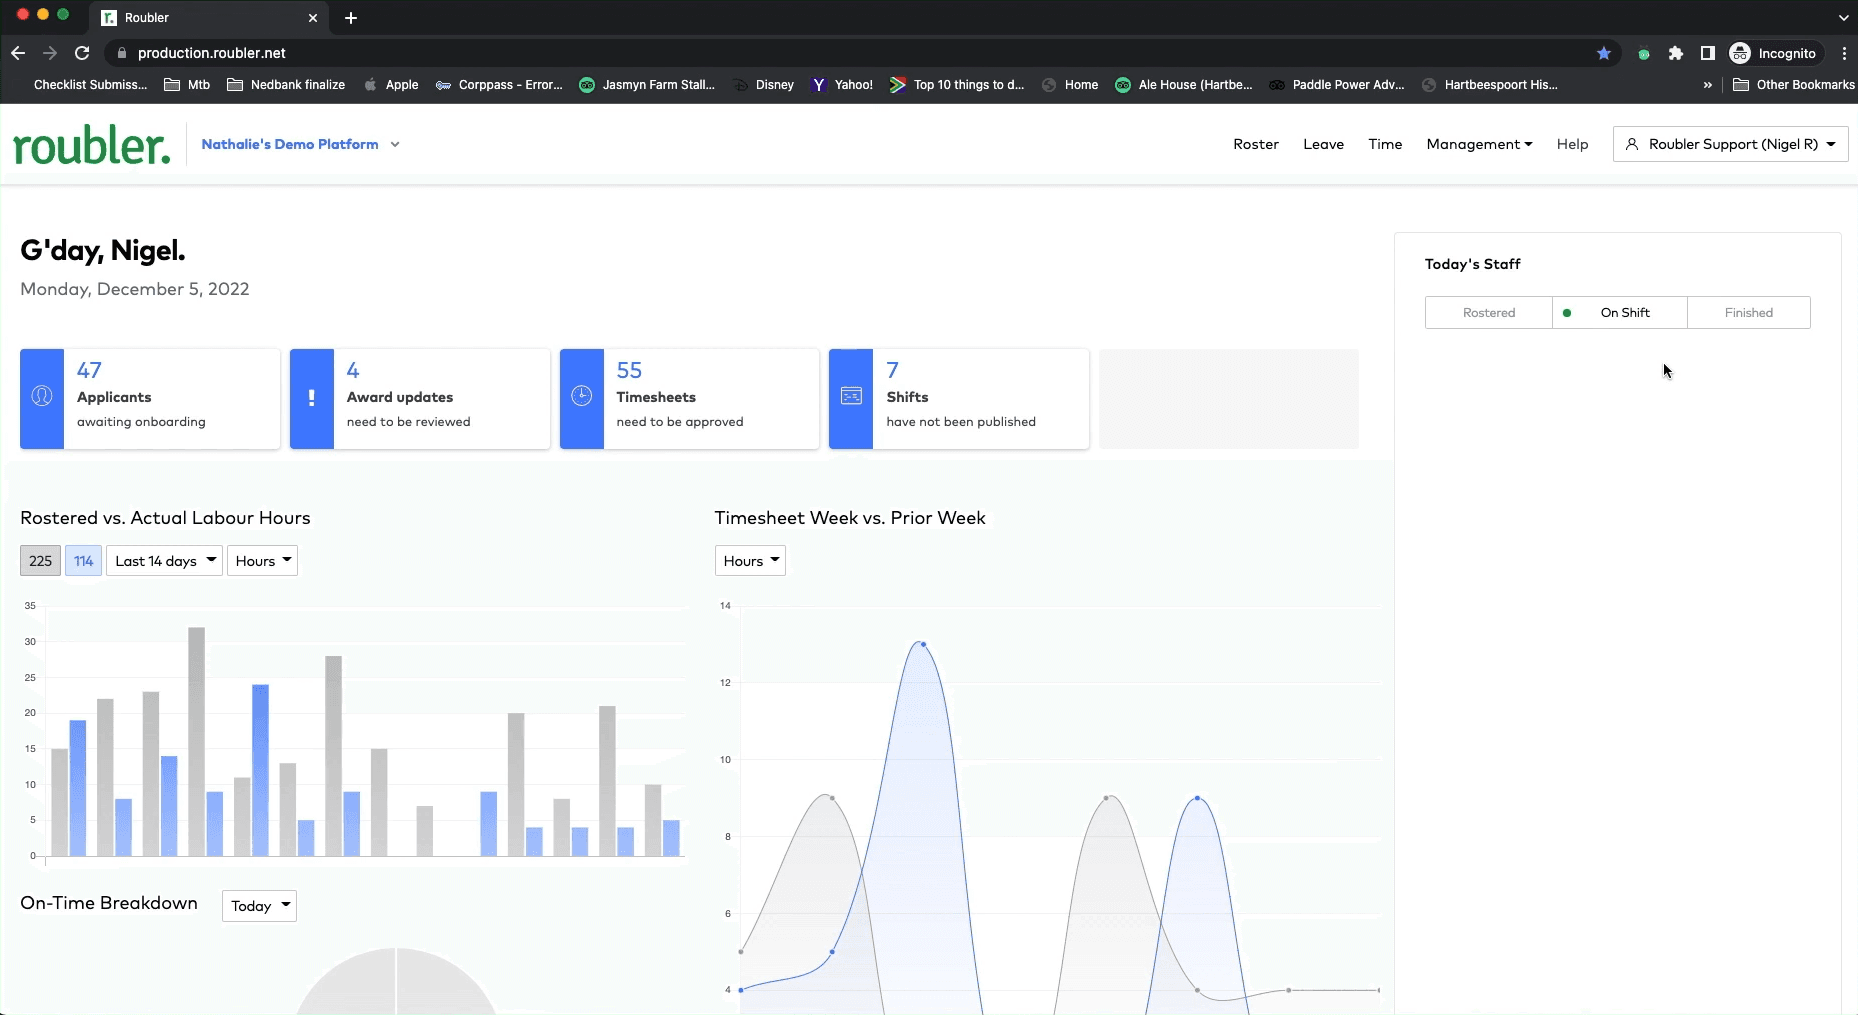Open the Paddle Power Adv... bookmark
Screen dimensions: 1858x1015
(1337, 85)
